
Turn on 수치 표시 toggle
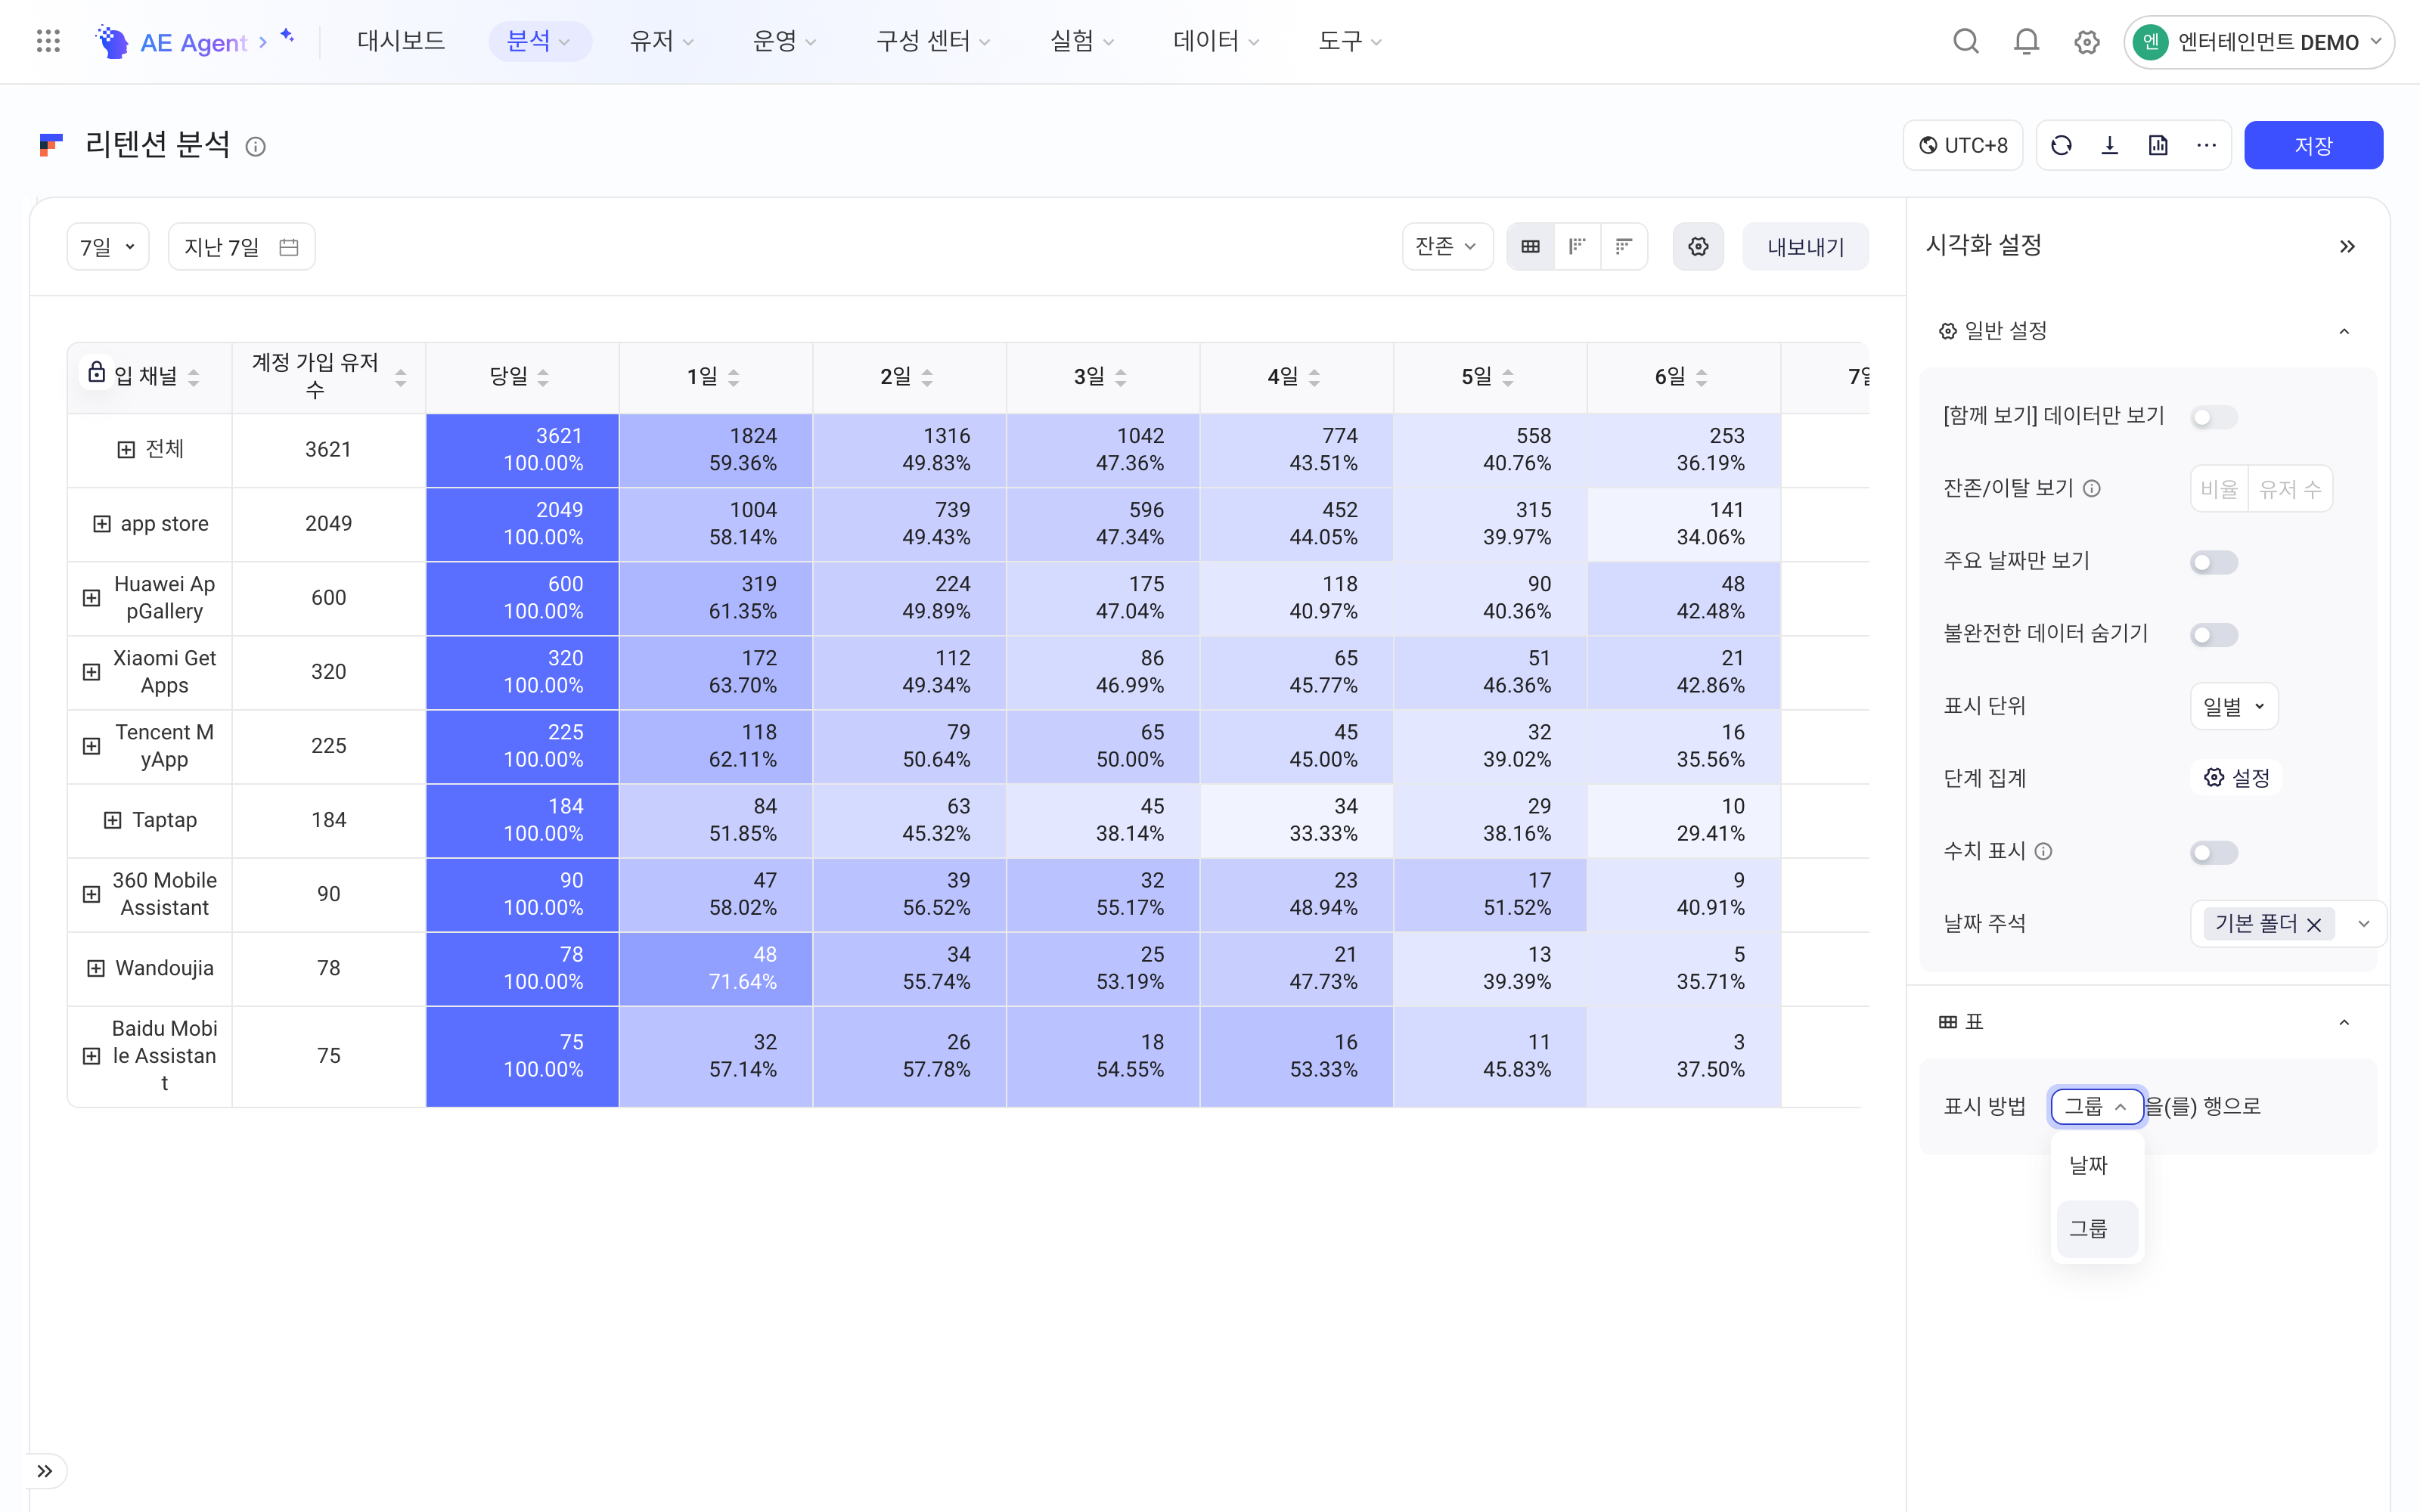pyautogui.click(x=2213, y=852)
